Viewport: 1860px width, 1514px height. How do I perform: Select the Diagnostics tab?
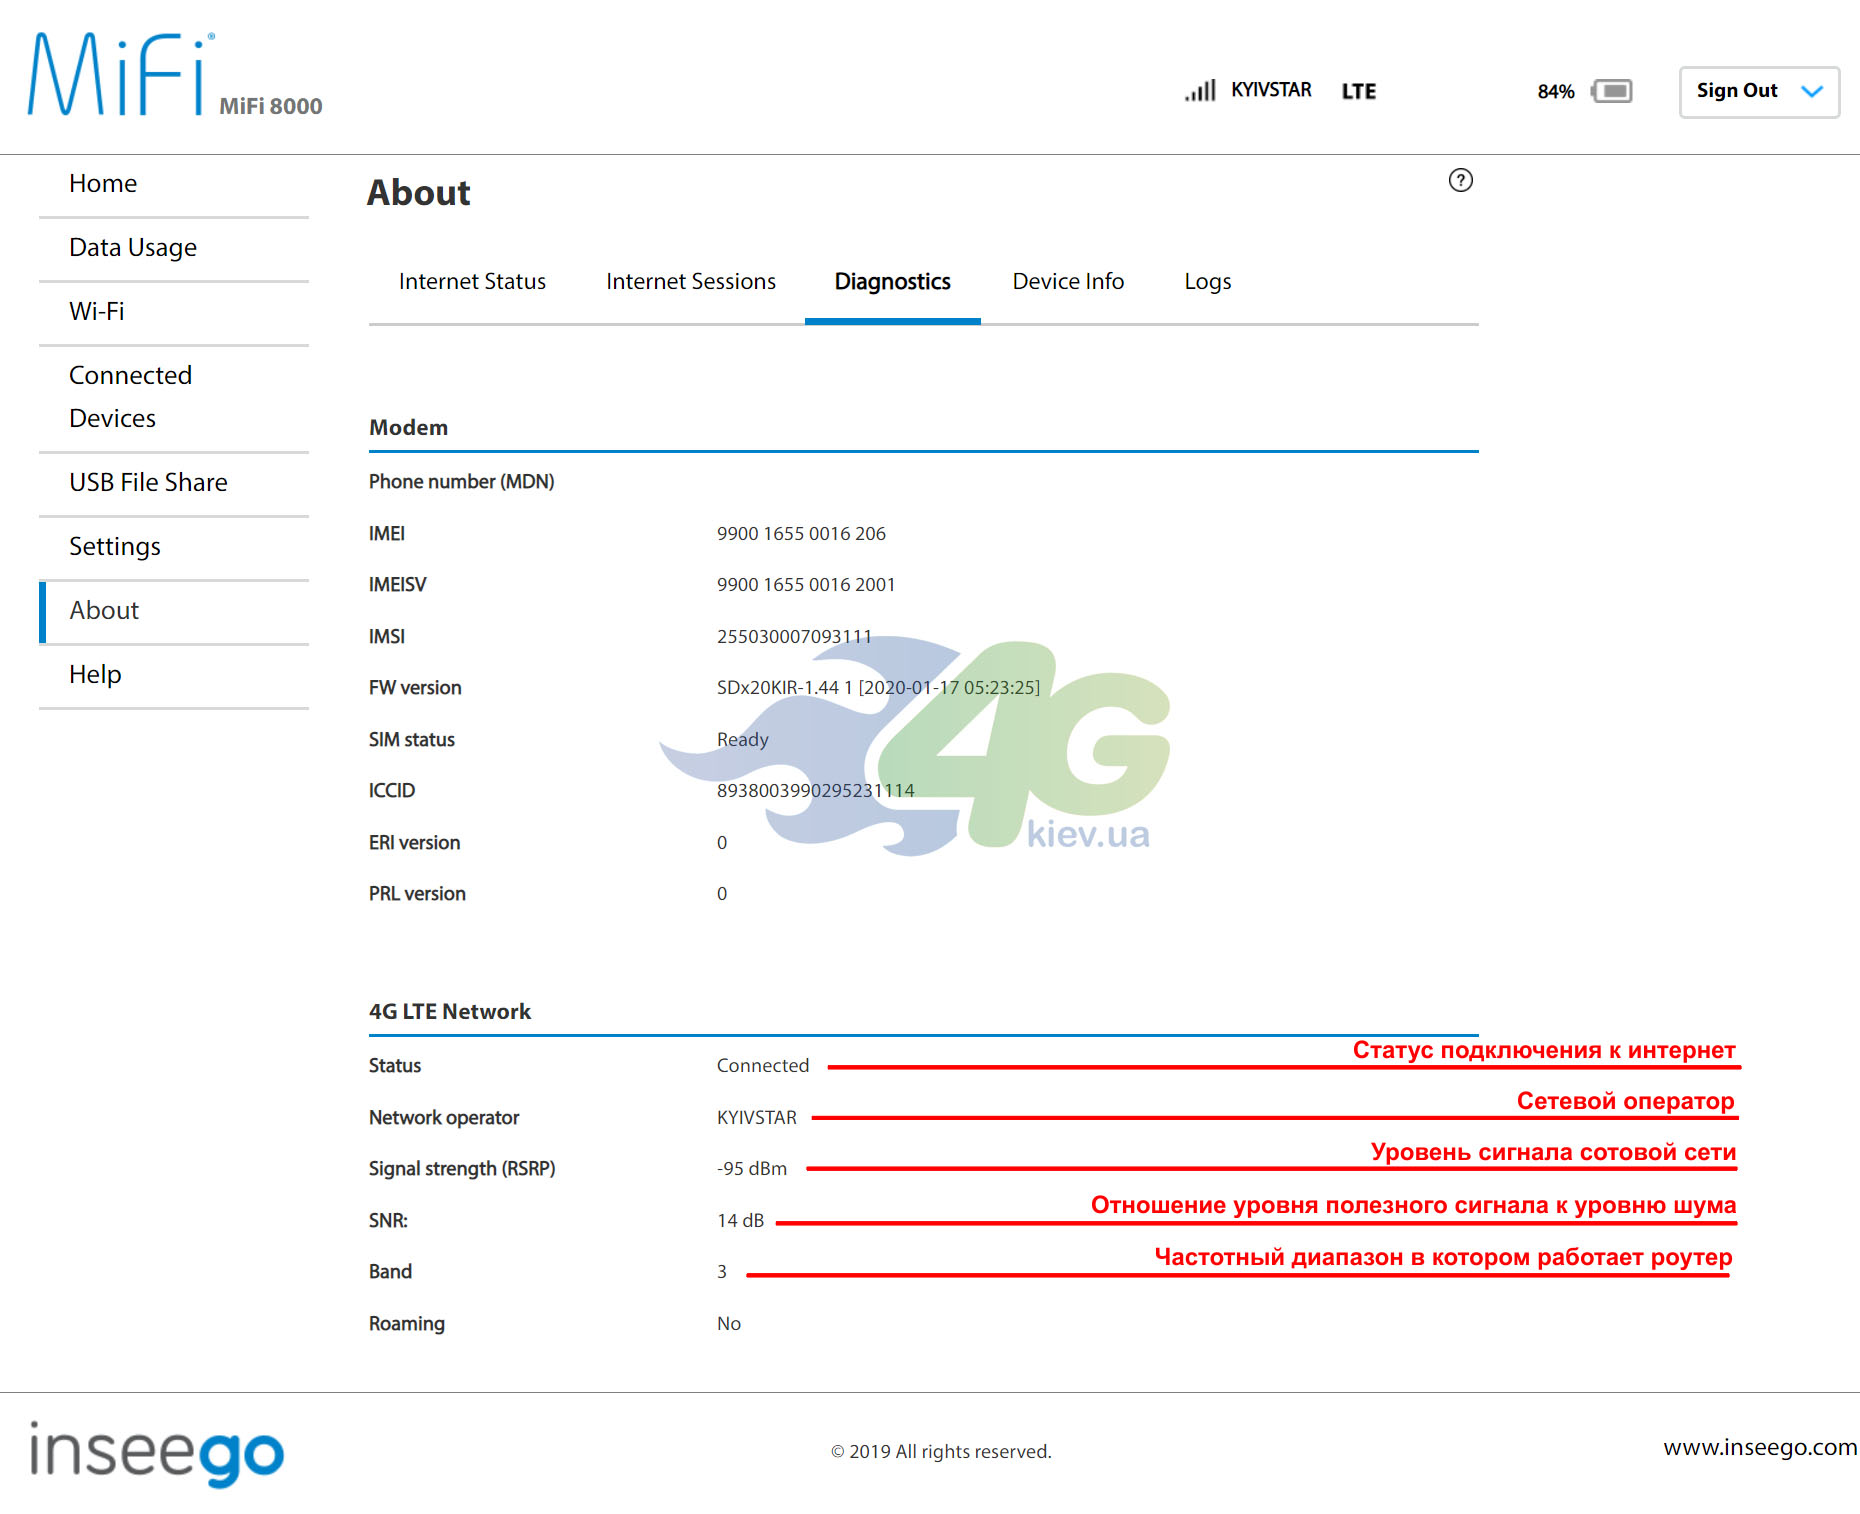(893, 282)
